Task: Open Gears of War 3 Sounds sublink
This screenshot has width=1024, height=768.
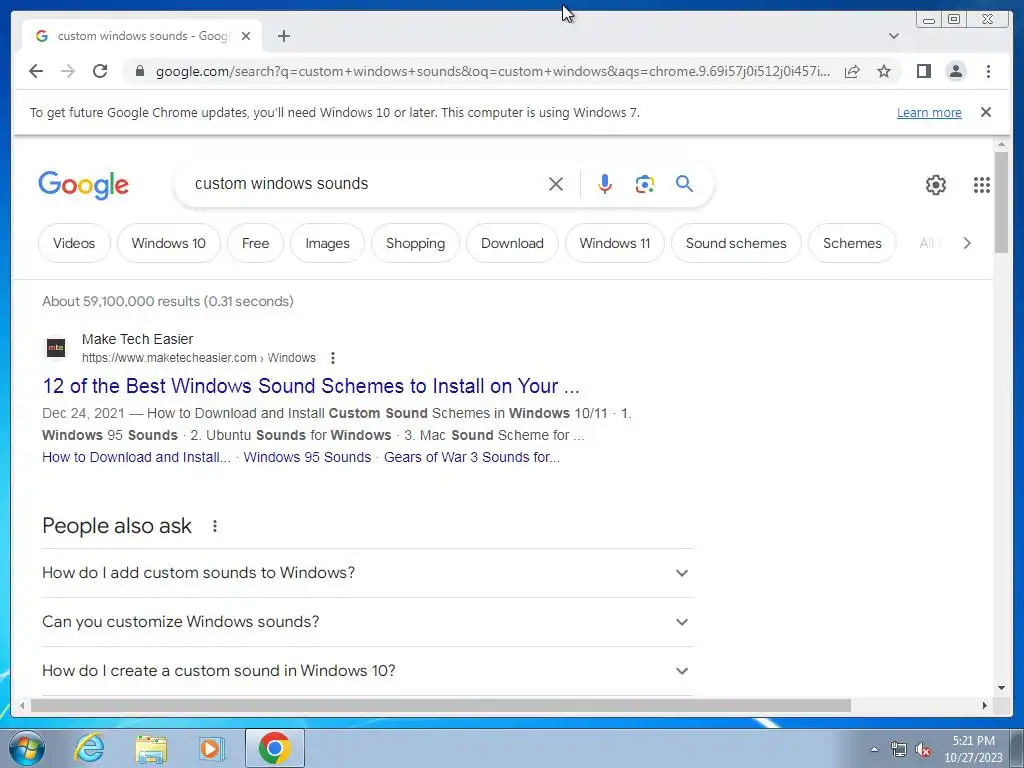Action: [472, 457]
